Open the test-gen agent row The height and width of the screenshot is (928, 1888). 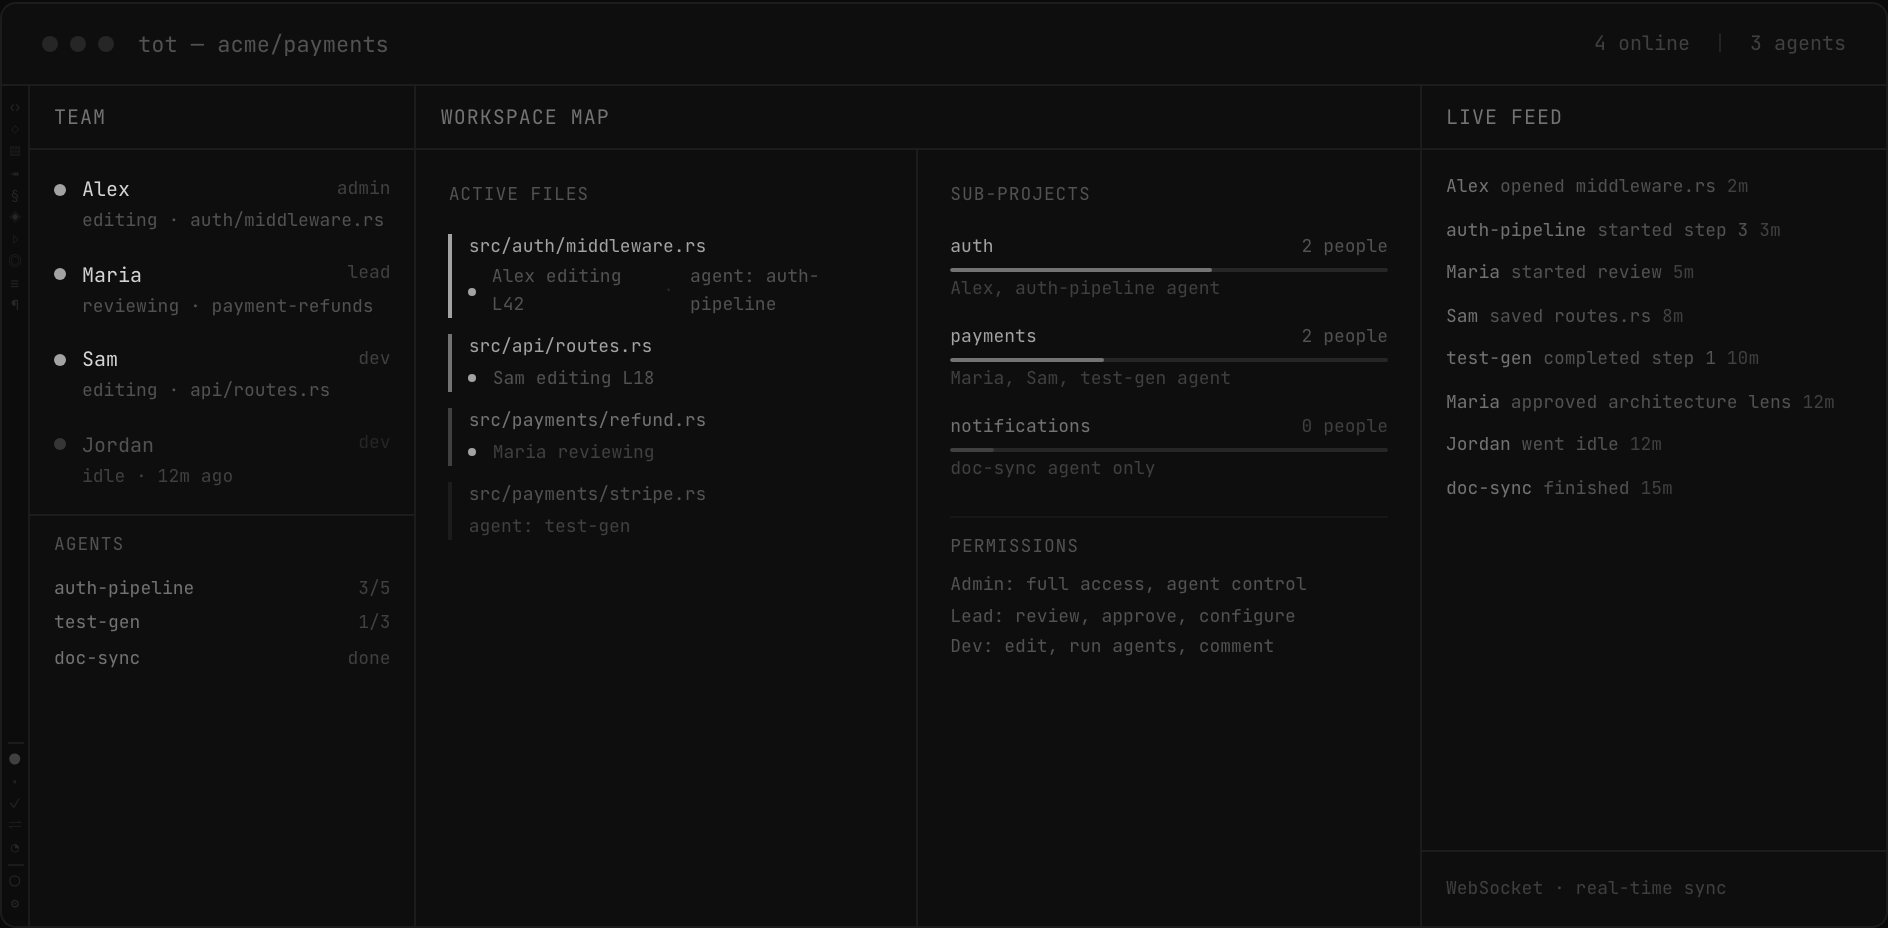(x=222, y=622)
